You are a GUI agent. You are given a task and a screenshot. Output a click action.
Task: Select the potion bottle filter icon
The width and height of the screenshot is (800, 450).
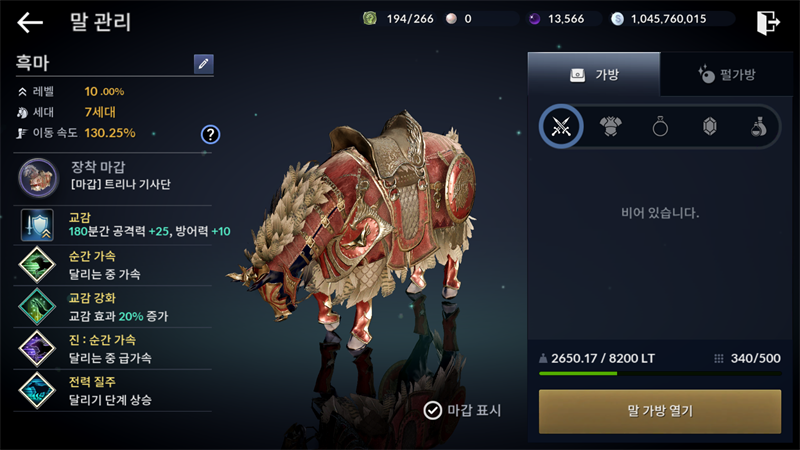[759, 126]
